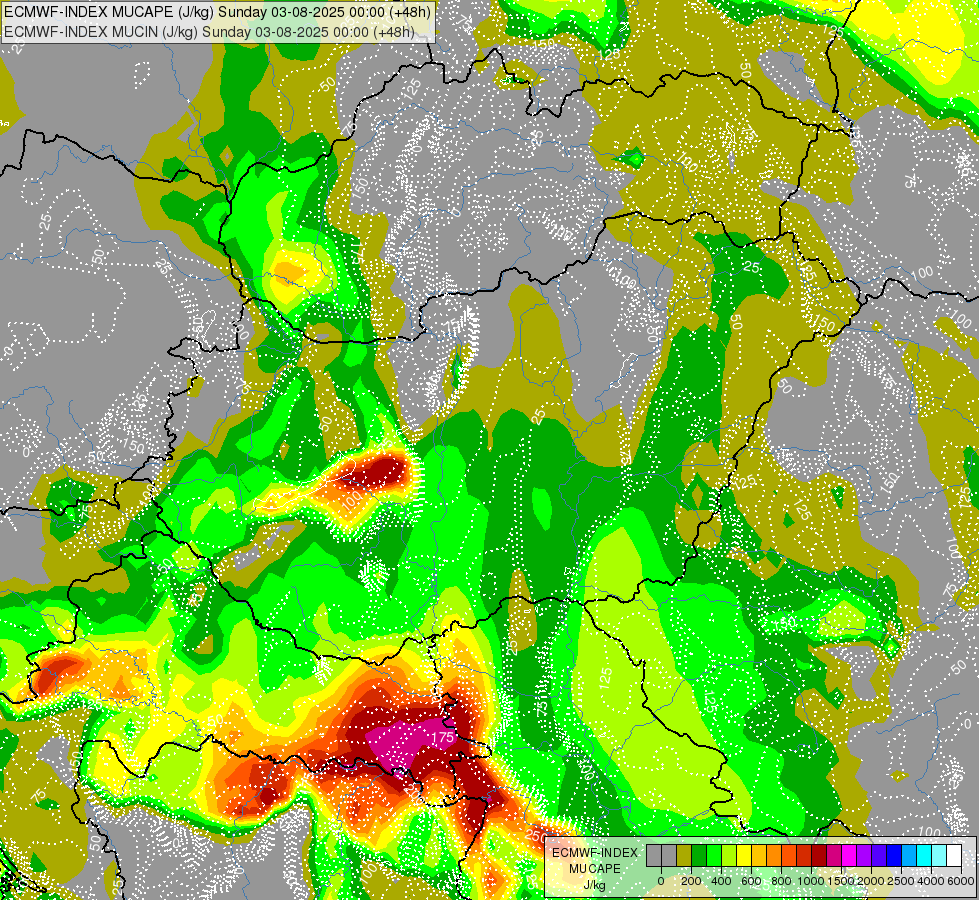Image resolution: width=979 pixels, height=900 pixels.
Task: Select the bright magenta legend swatch
Action: (849, 855)
